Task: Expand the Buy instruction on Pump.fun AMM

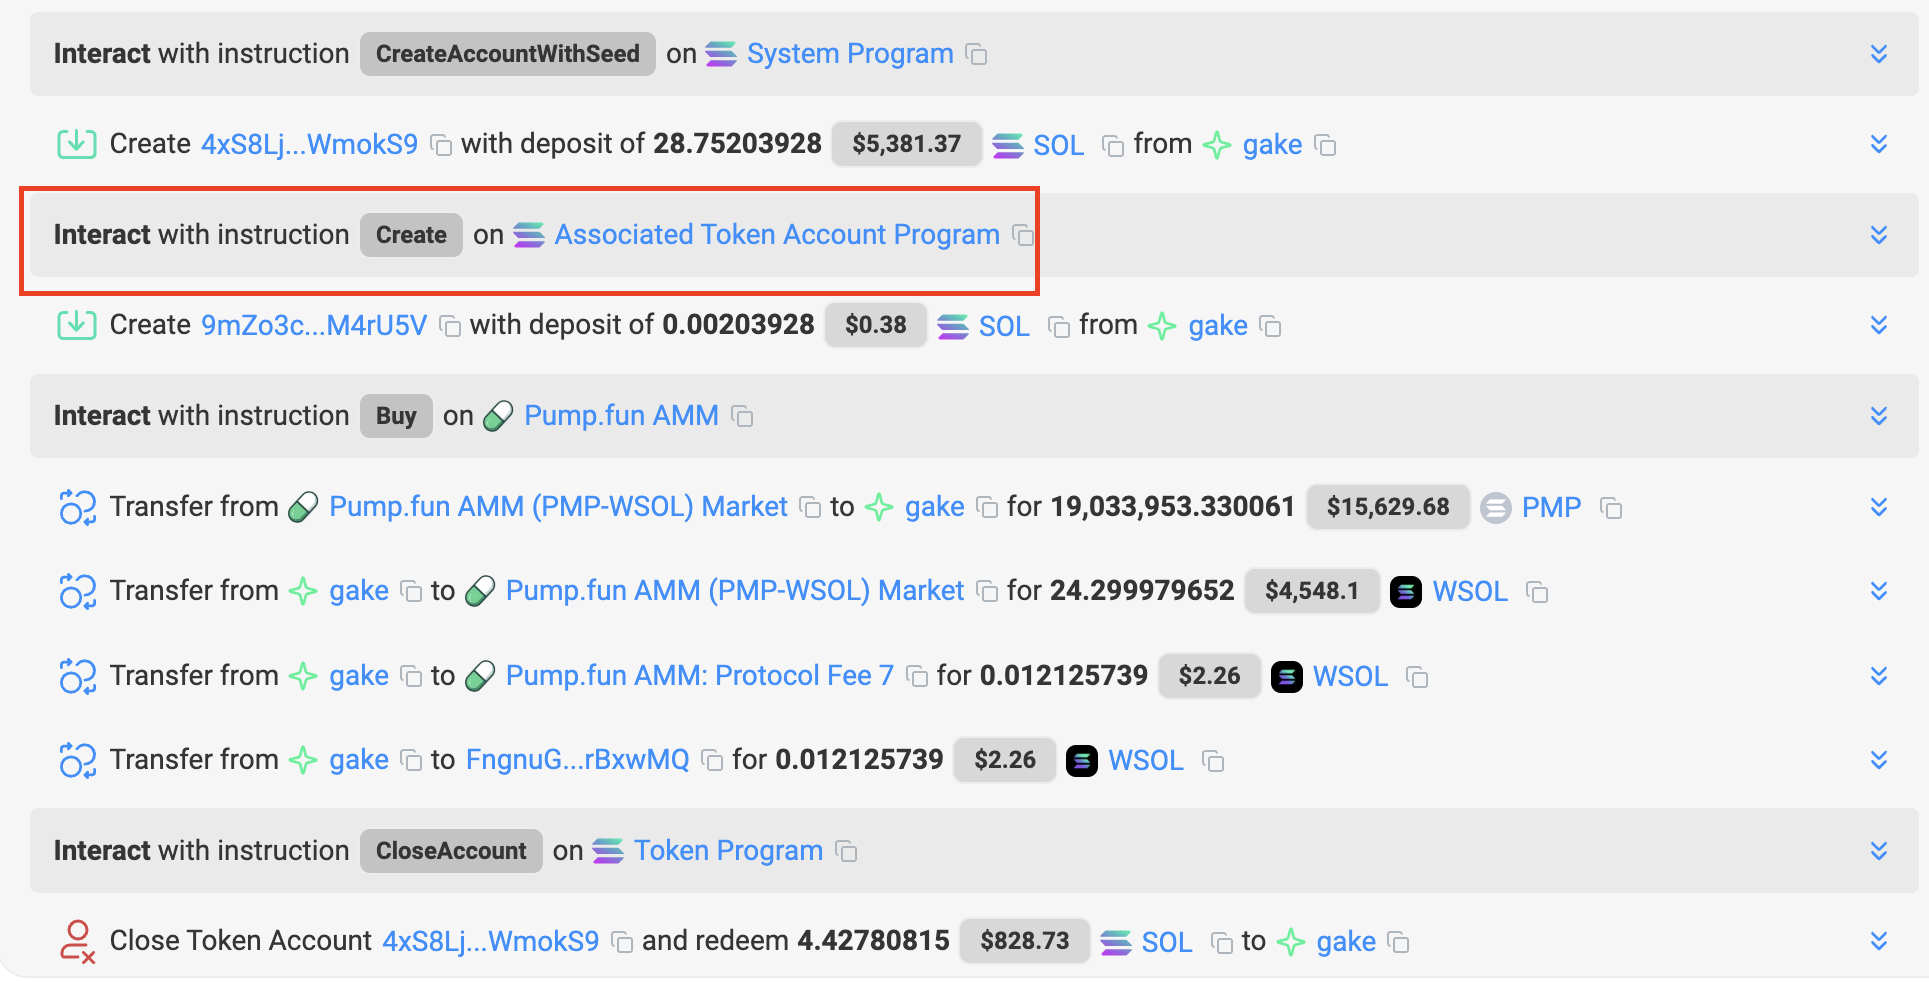Action: pyautogui.click(x=1878, y=416)
